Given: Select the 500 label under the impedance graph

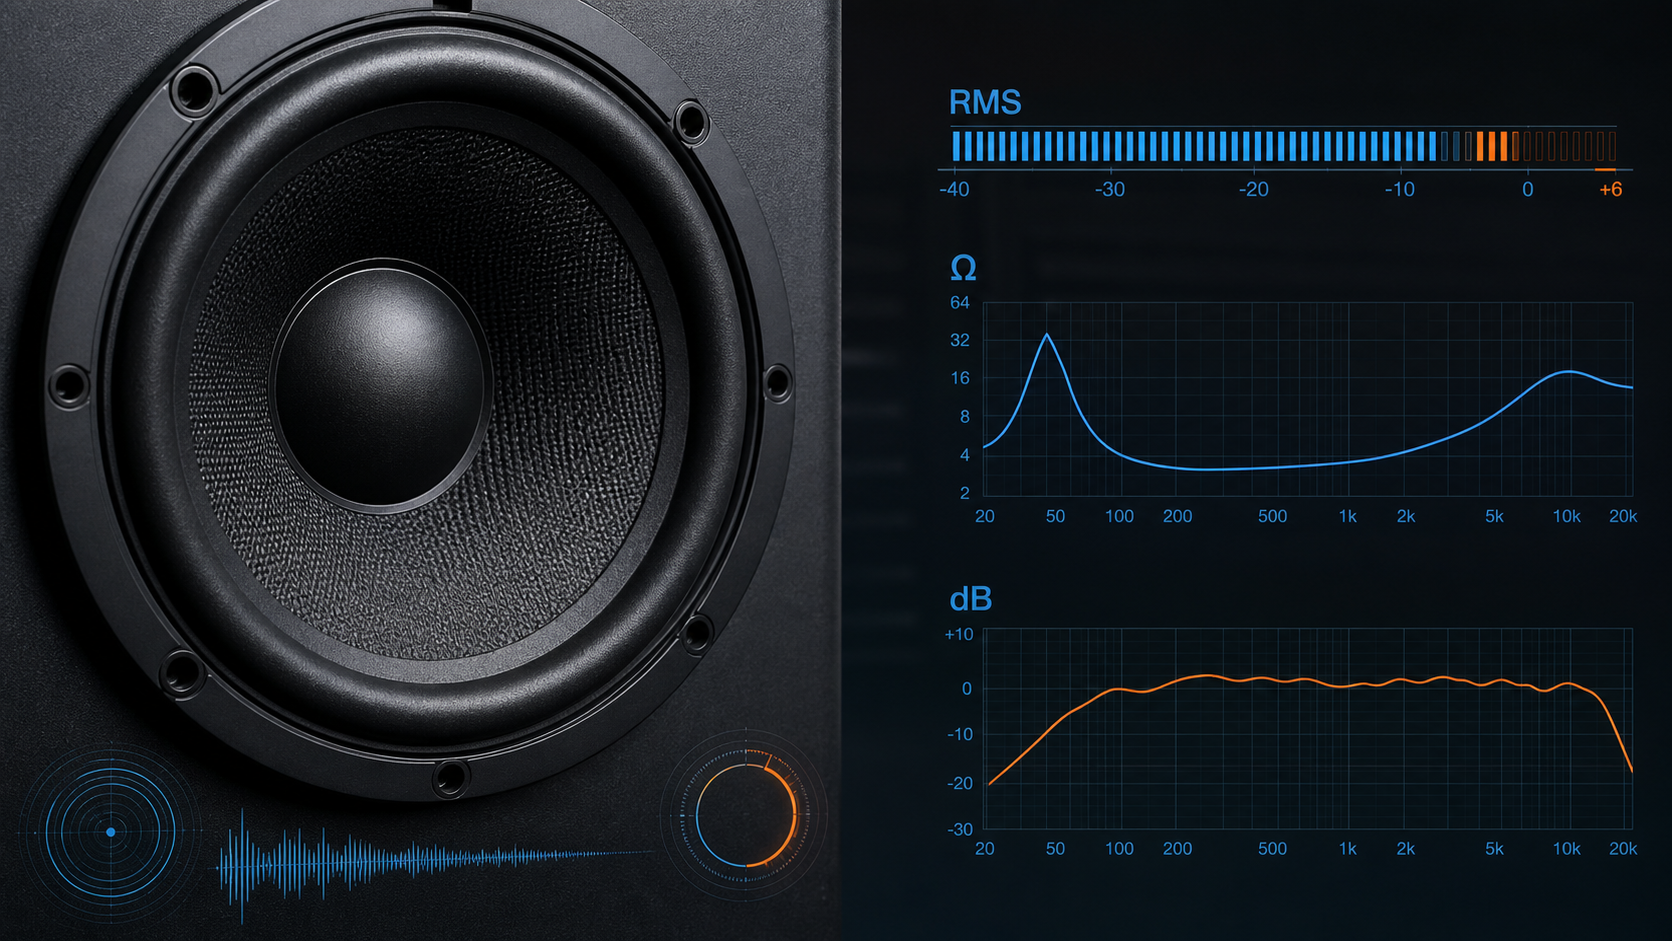Looking at the screenshot, I should point(1272,516).
